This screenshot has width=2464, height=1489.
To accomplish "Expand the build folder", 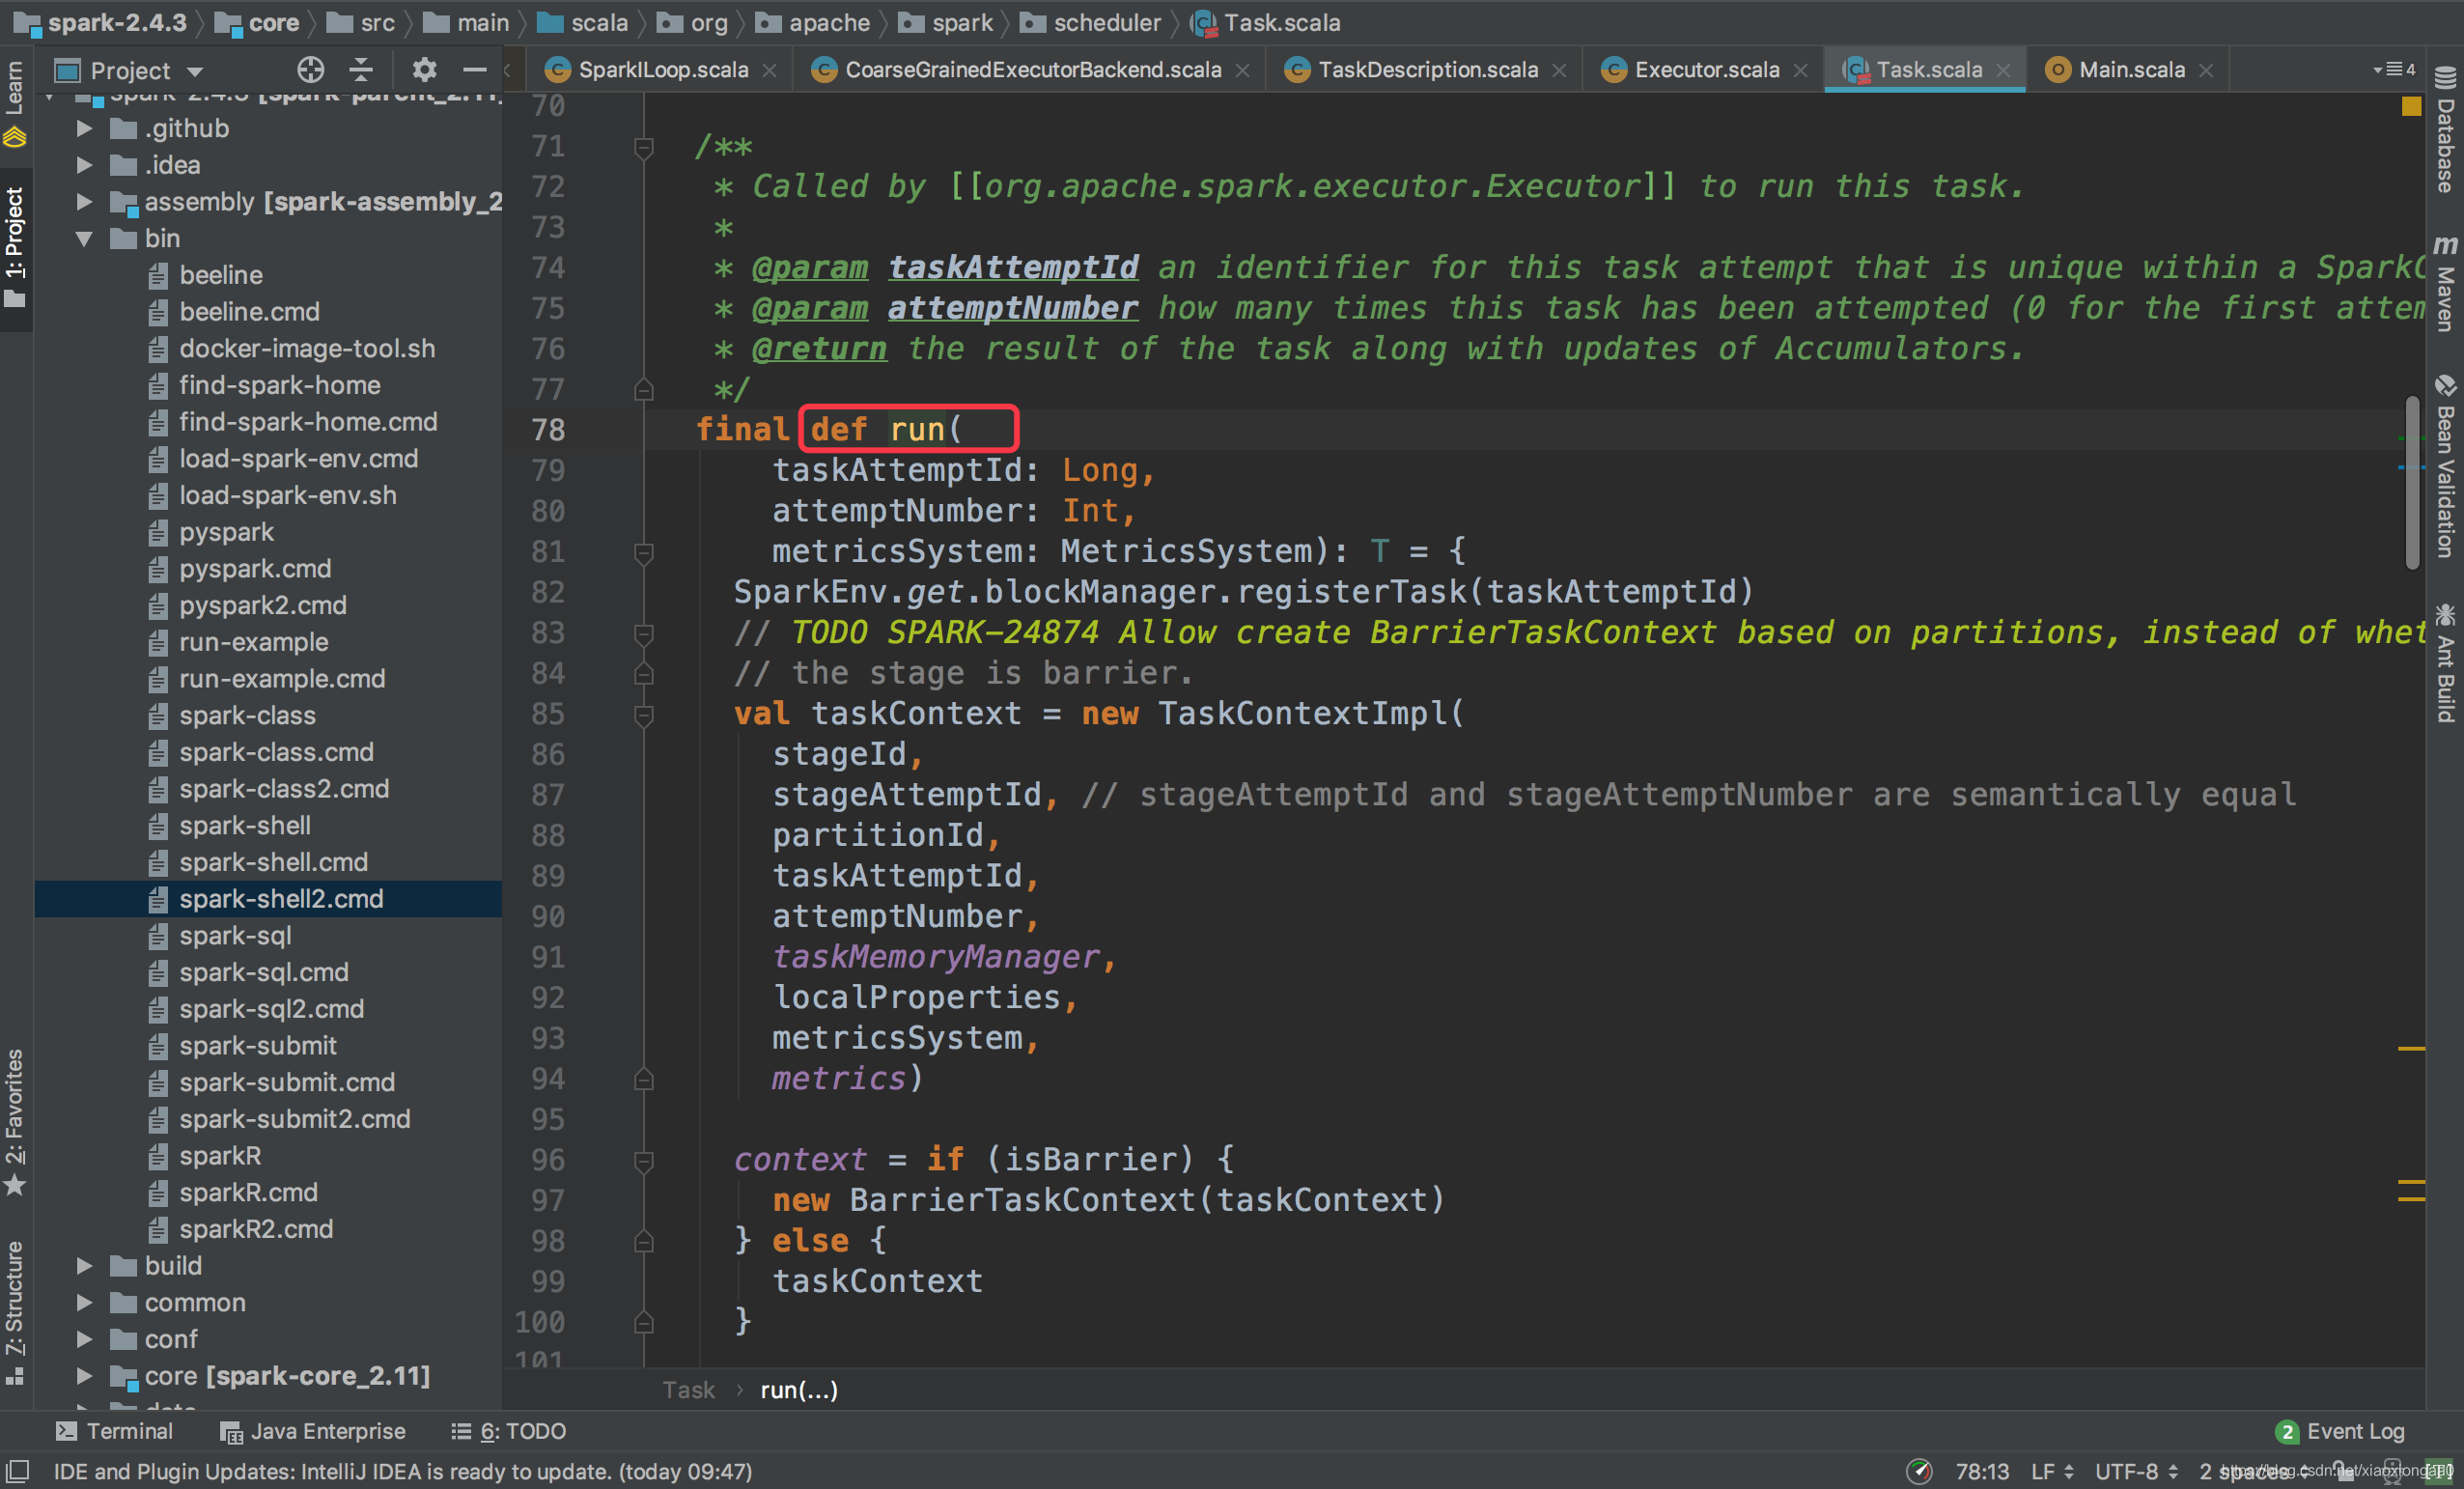I will tap(85, 1266).
